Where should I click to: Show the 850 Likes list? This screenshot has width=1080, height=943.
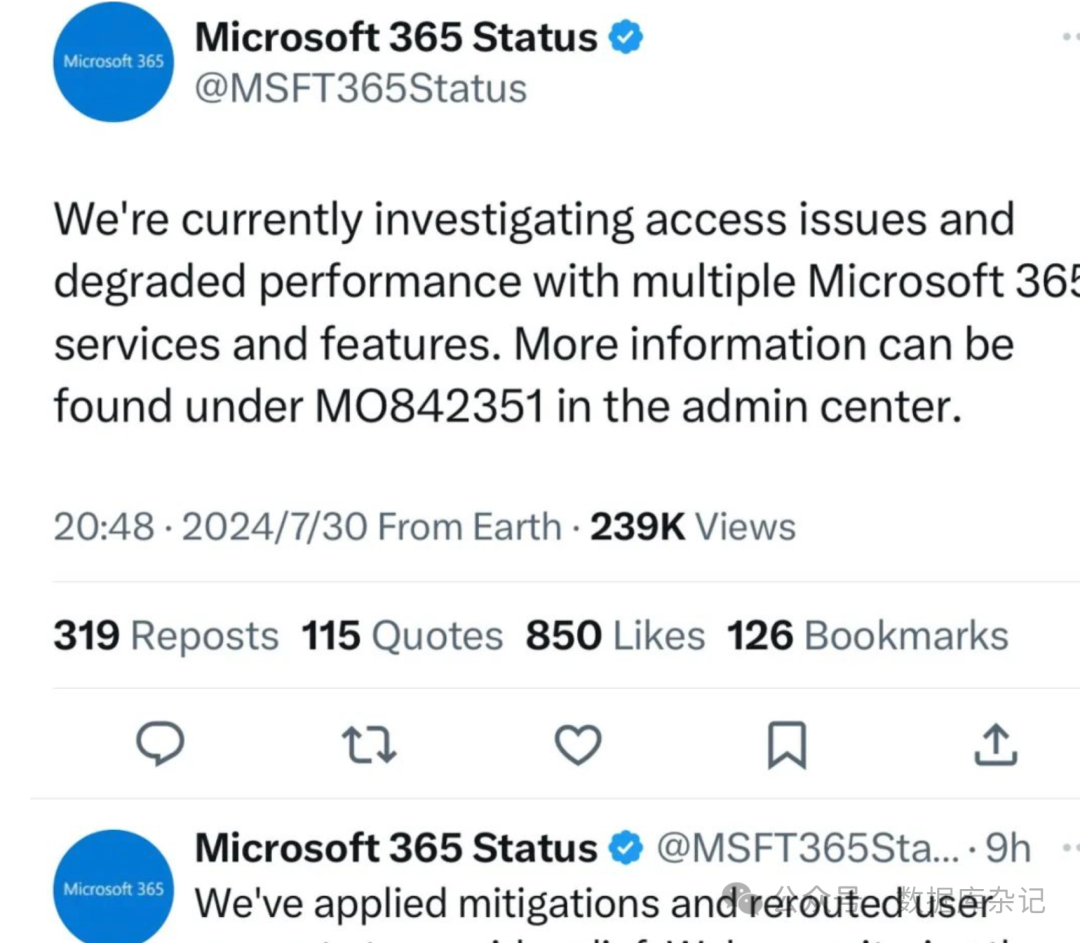[x=615, y=636]
